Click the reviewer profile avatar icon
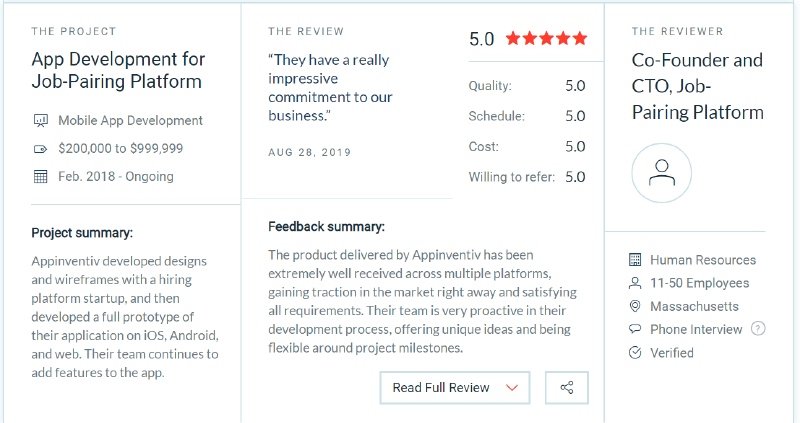800x423 pixels. click(x=662, y=173)
